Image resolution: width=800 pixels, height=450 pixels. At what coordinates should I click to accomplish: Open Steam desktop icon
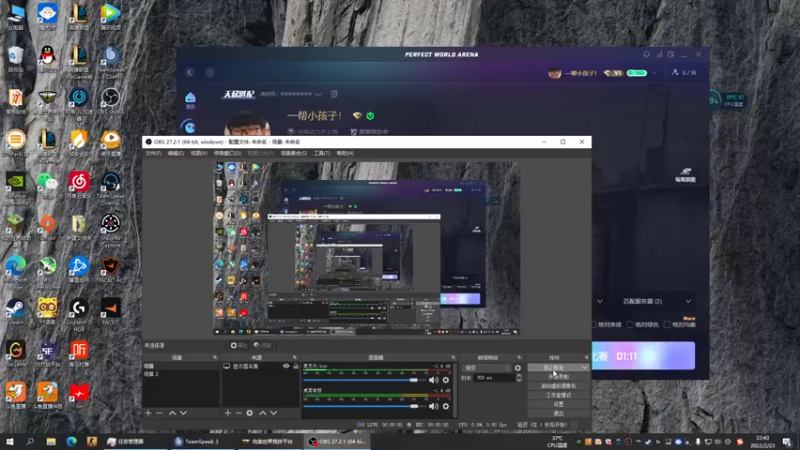[x=16, y=311]
